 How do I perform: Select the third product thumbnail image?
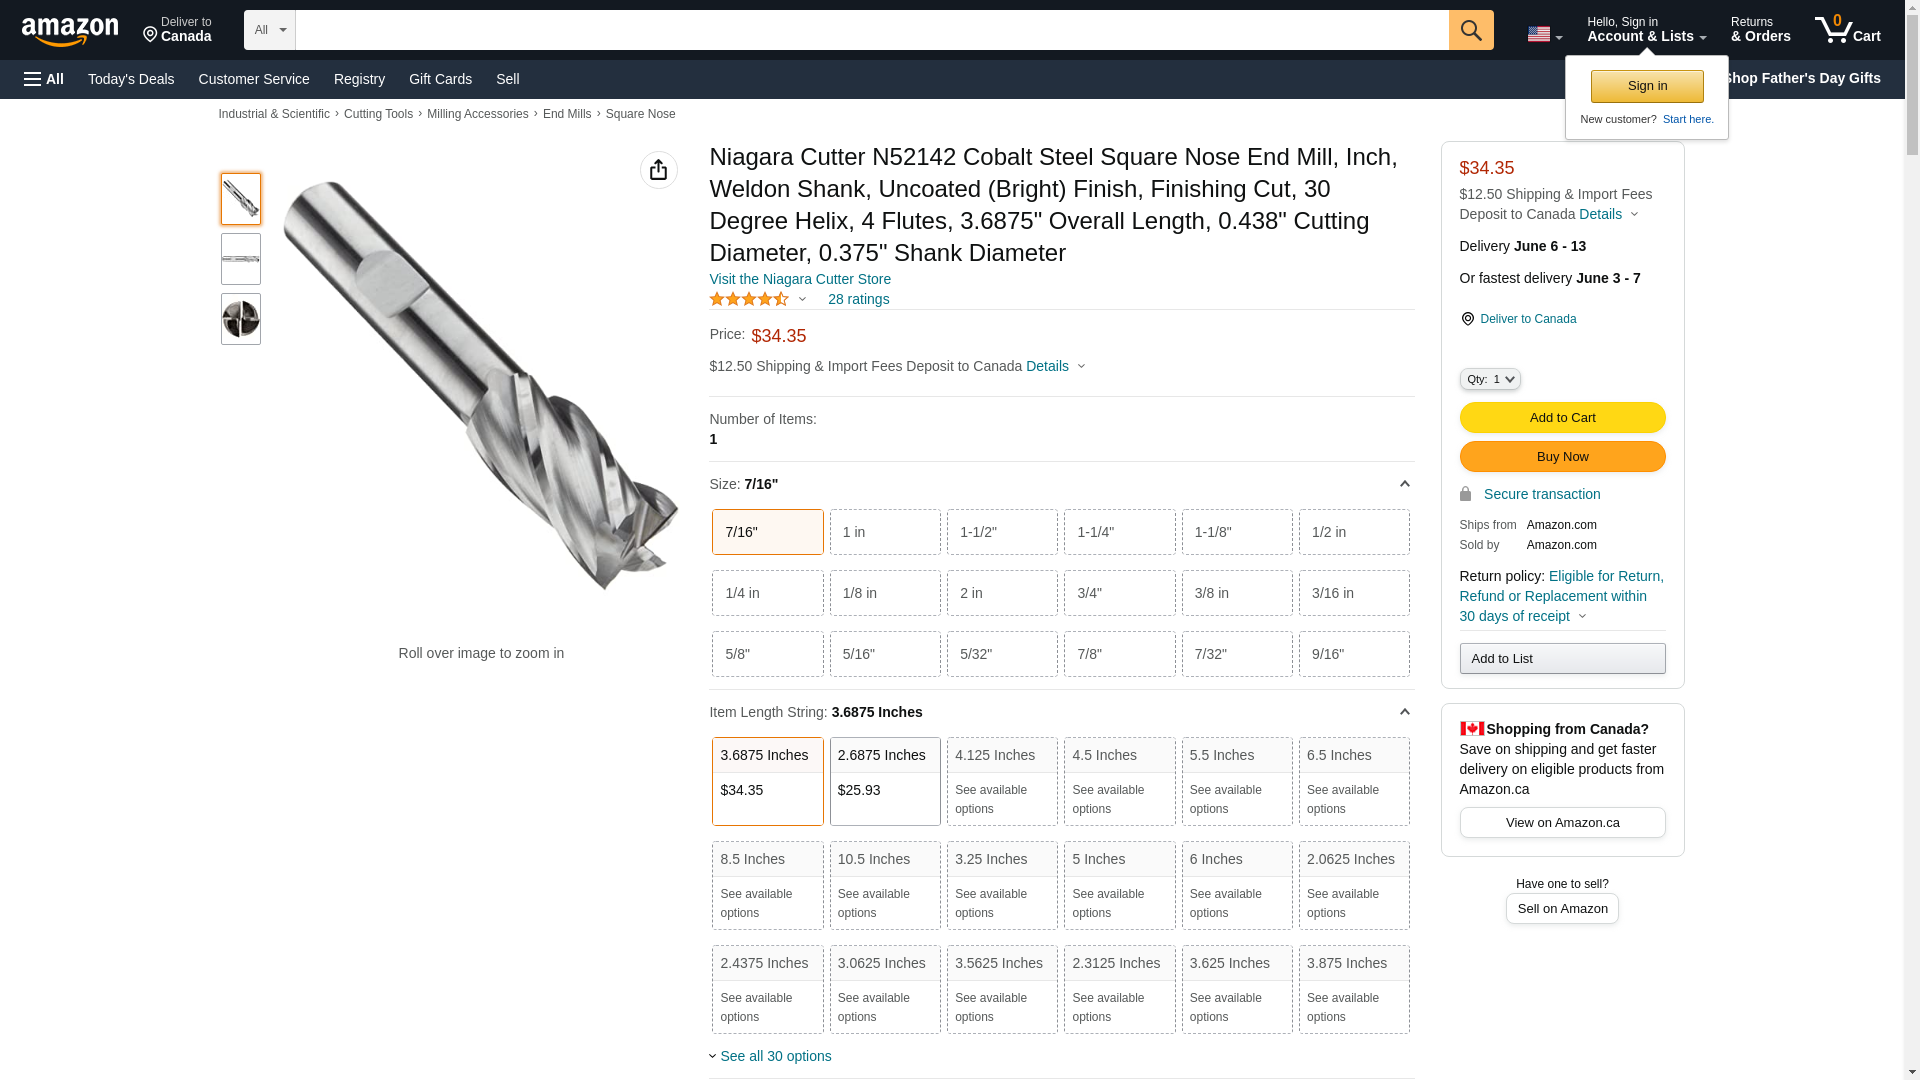click(241, 319)
